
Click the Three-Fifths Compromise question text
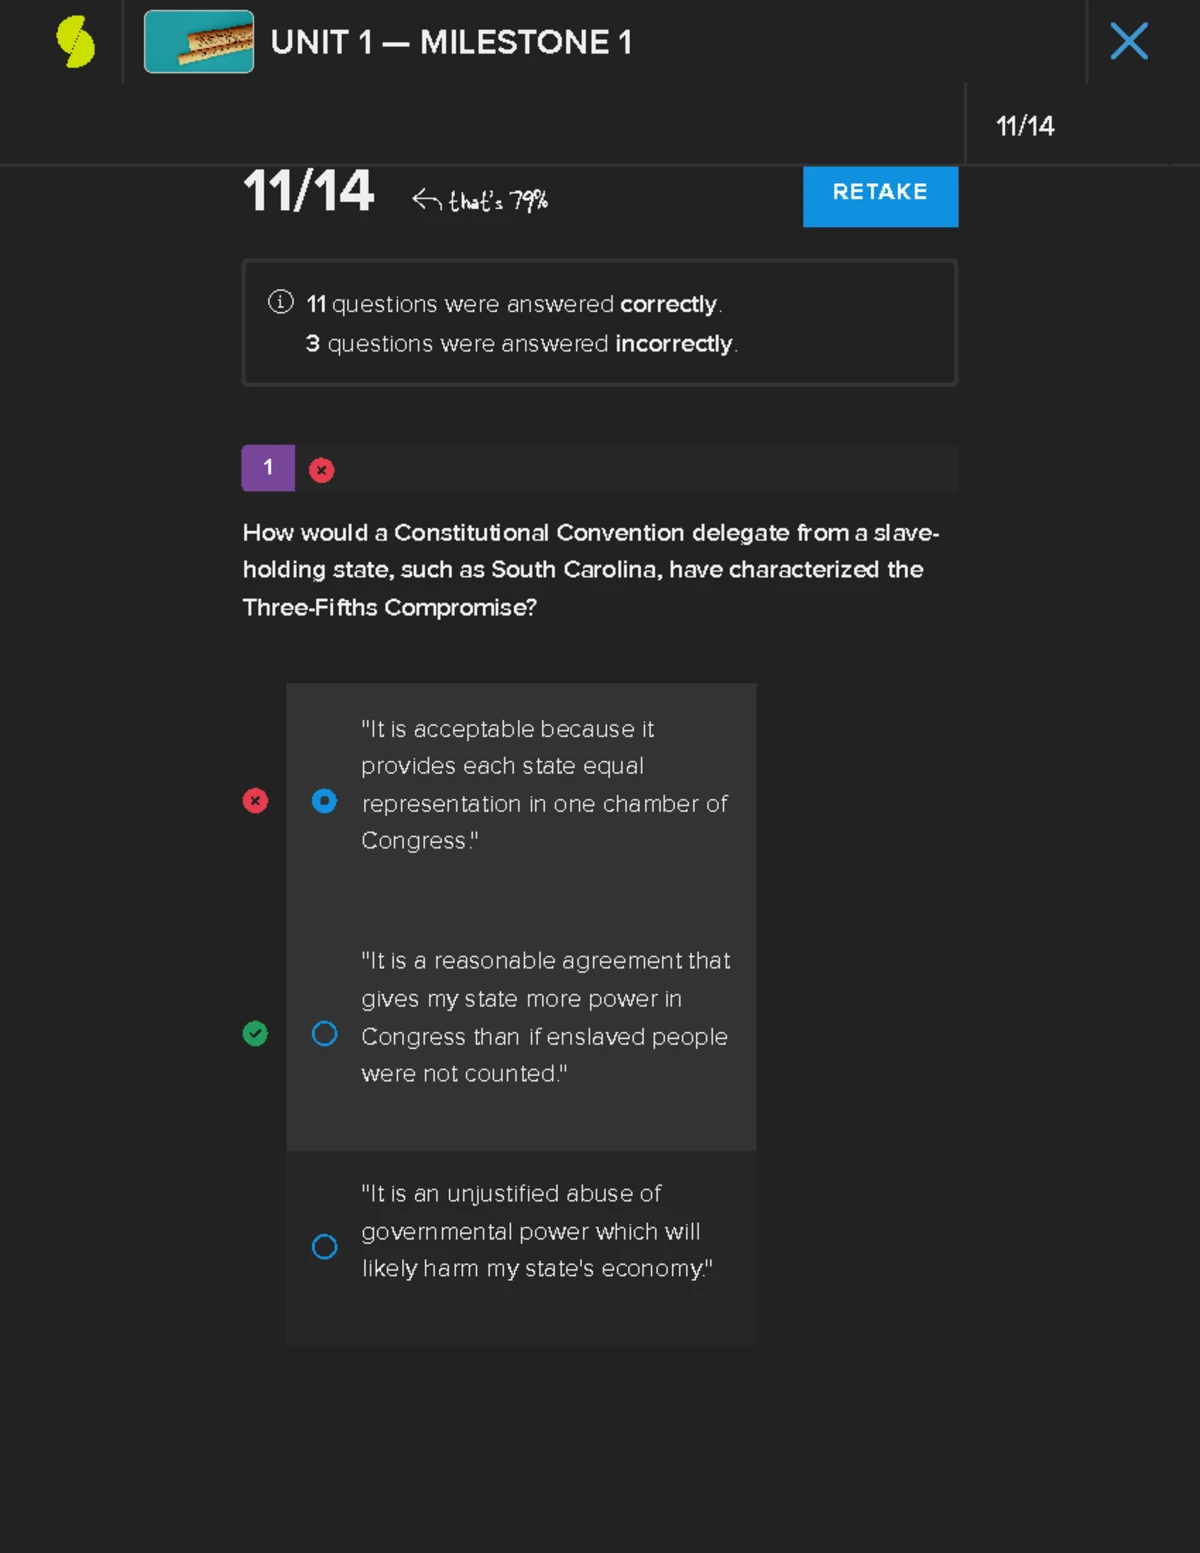point(590,570)
